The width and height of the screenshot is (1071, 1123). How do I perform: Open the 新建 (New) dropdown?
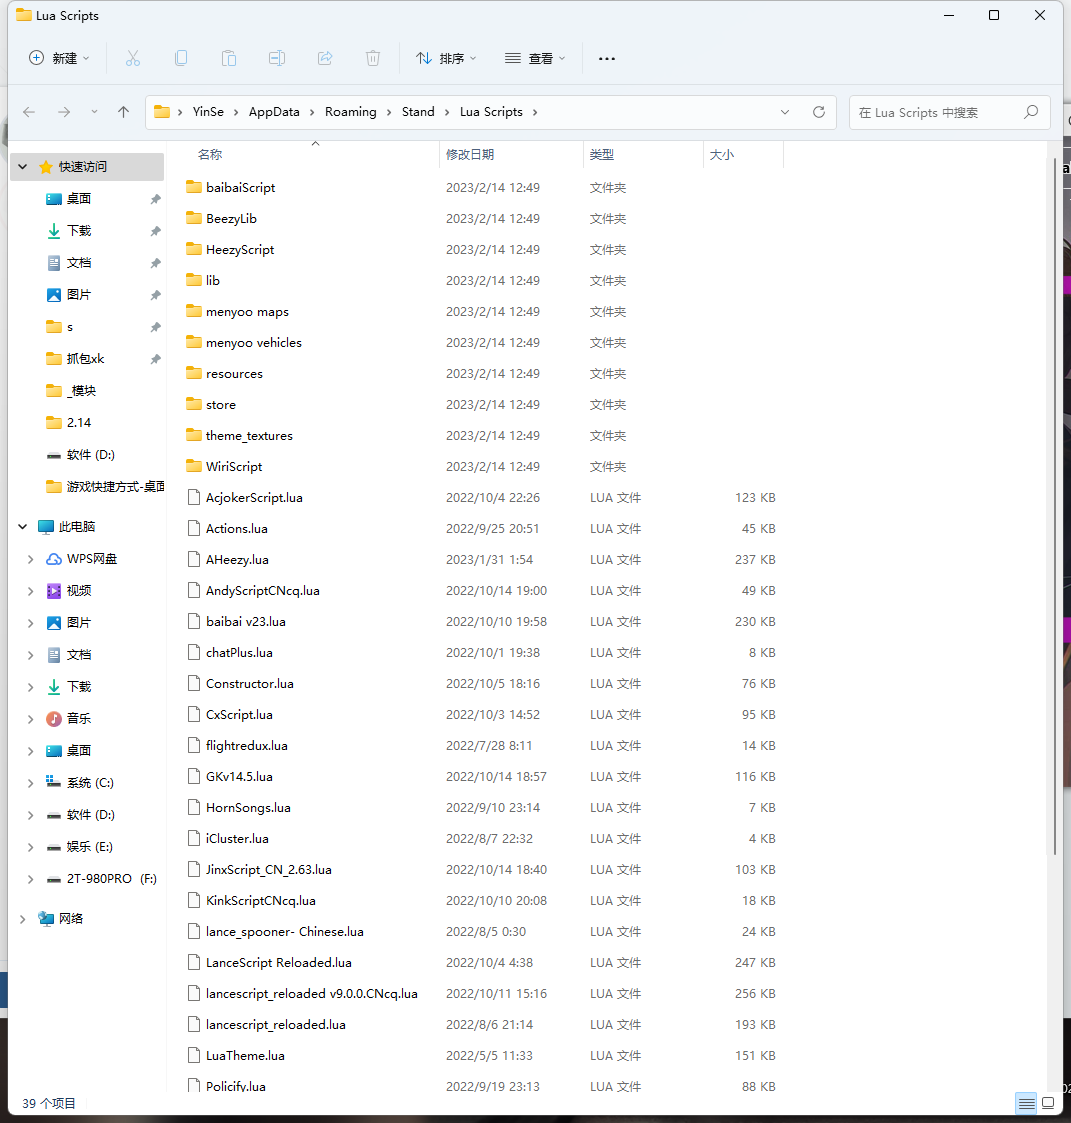point(59,58)
